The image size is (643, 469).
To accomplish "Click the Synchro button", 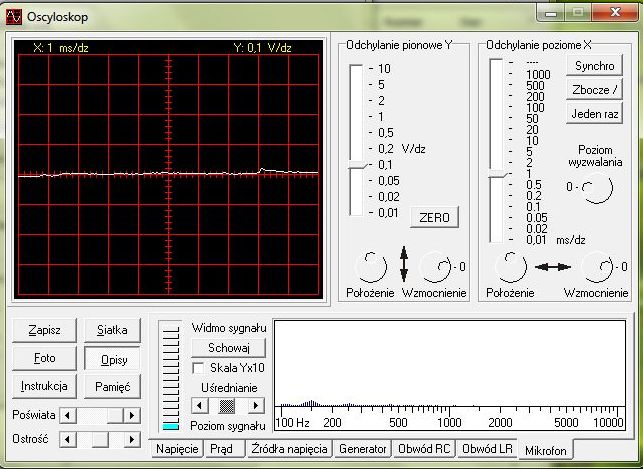I will click(594, 66).
